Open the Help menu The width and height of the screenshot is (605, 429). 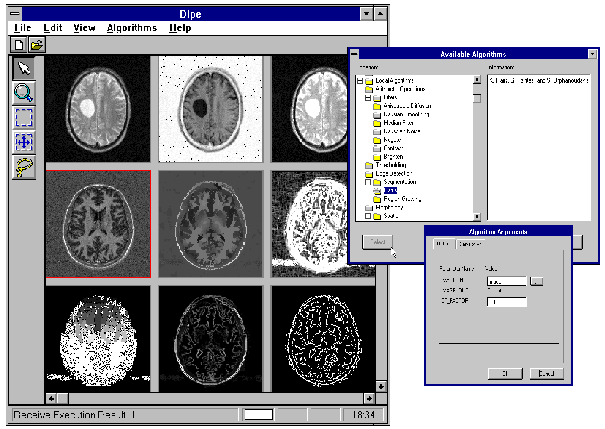[x=180, y=28]
